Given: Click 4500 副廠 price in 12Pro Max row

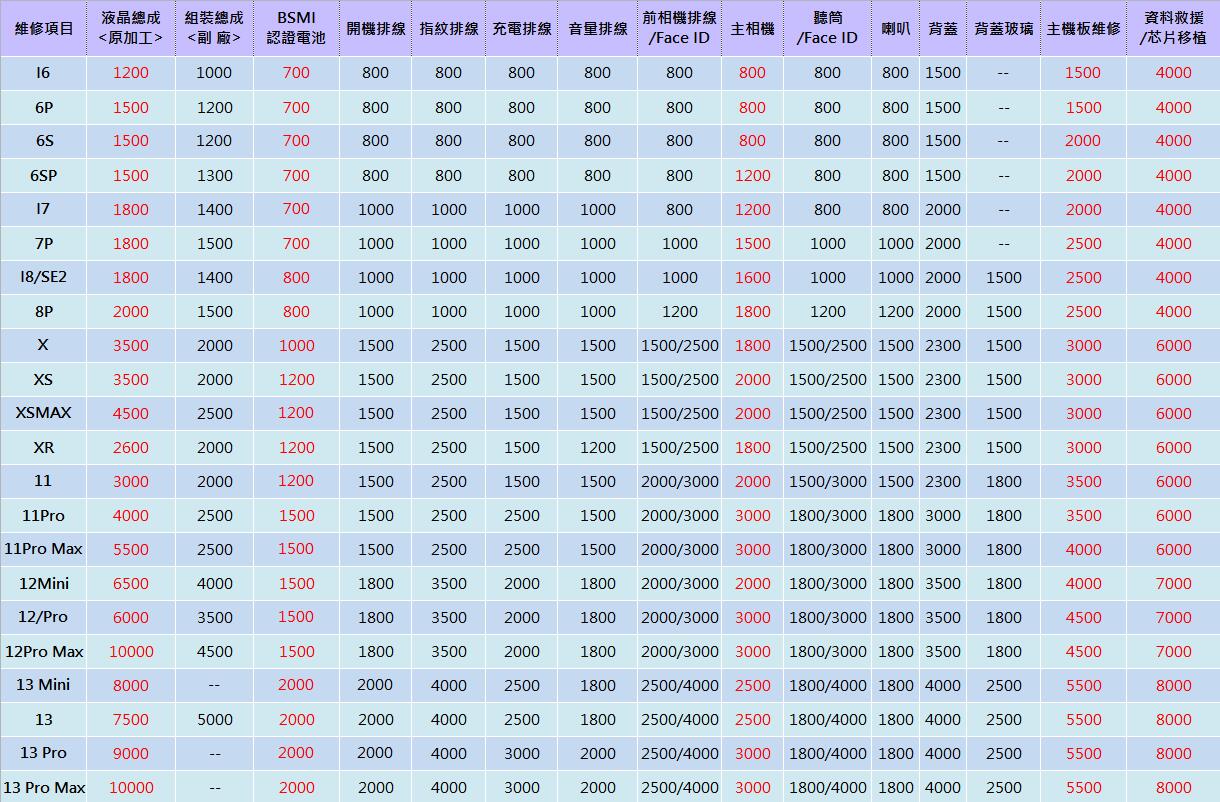Looking at the screenshot, I should [214, 652].
